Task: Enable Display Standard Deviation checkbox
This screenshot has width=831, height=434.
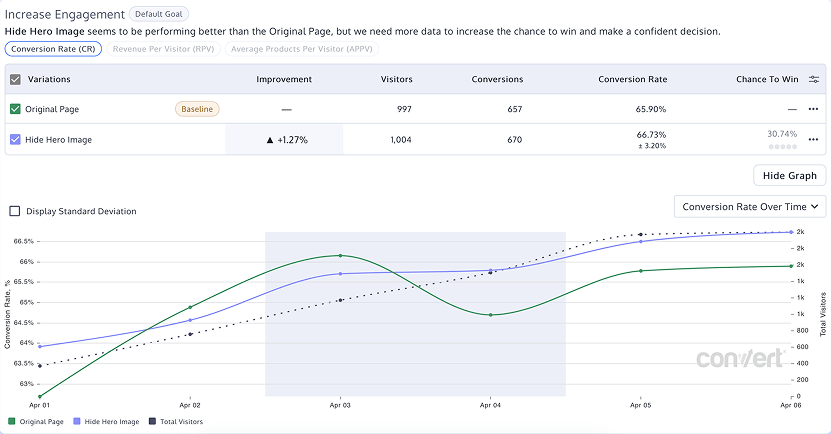Action: tap(14, 211)
